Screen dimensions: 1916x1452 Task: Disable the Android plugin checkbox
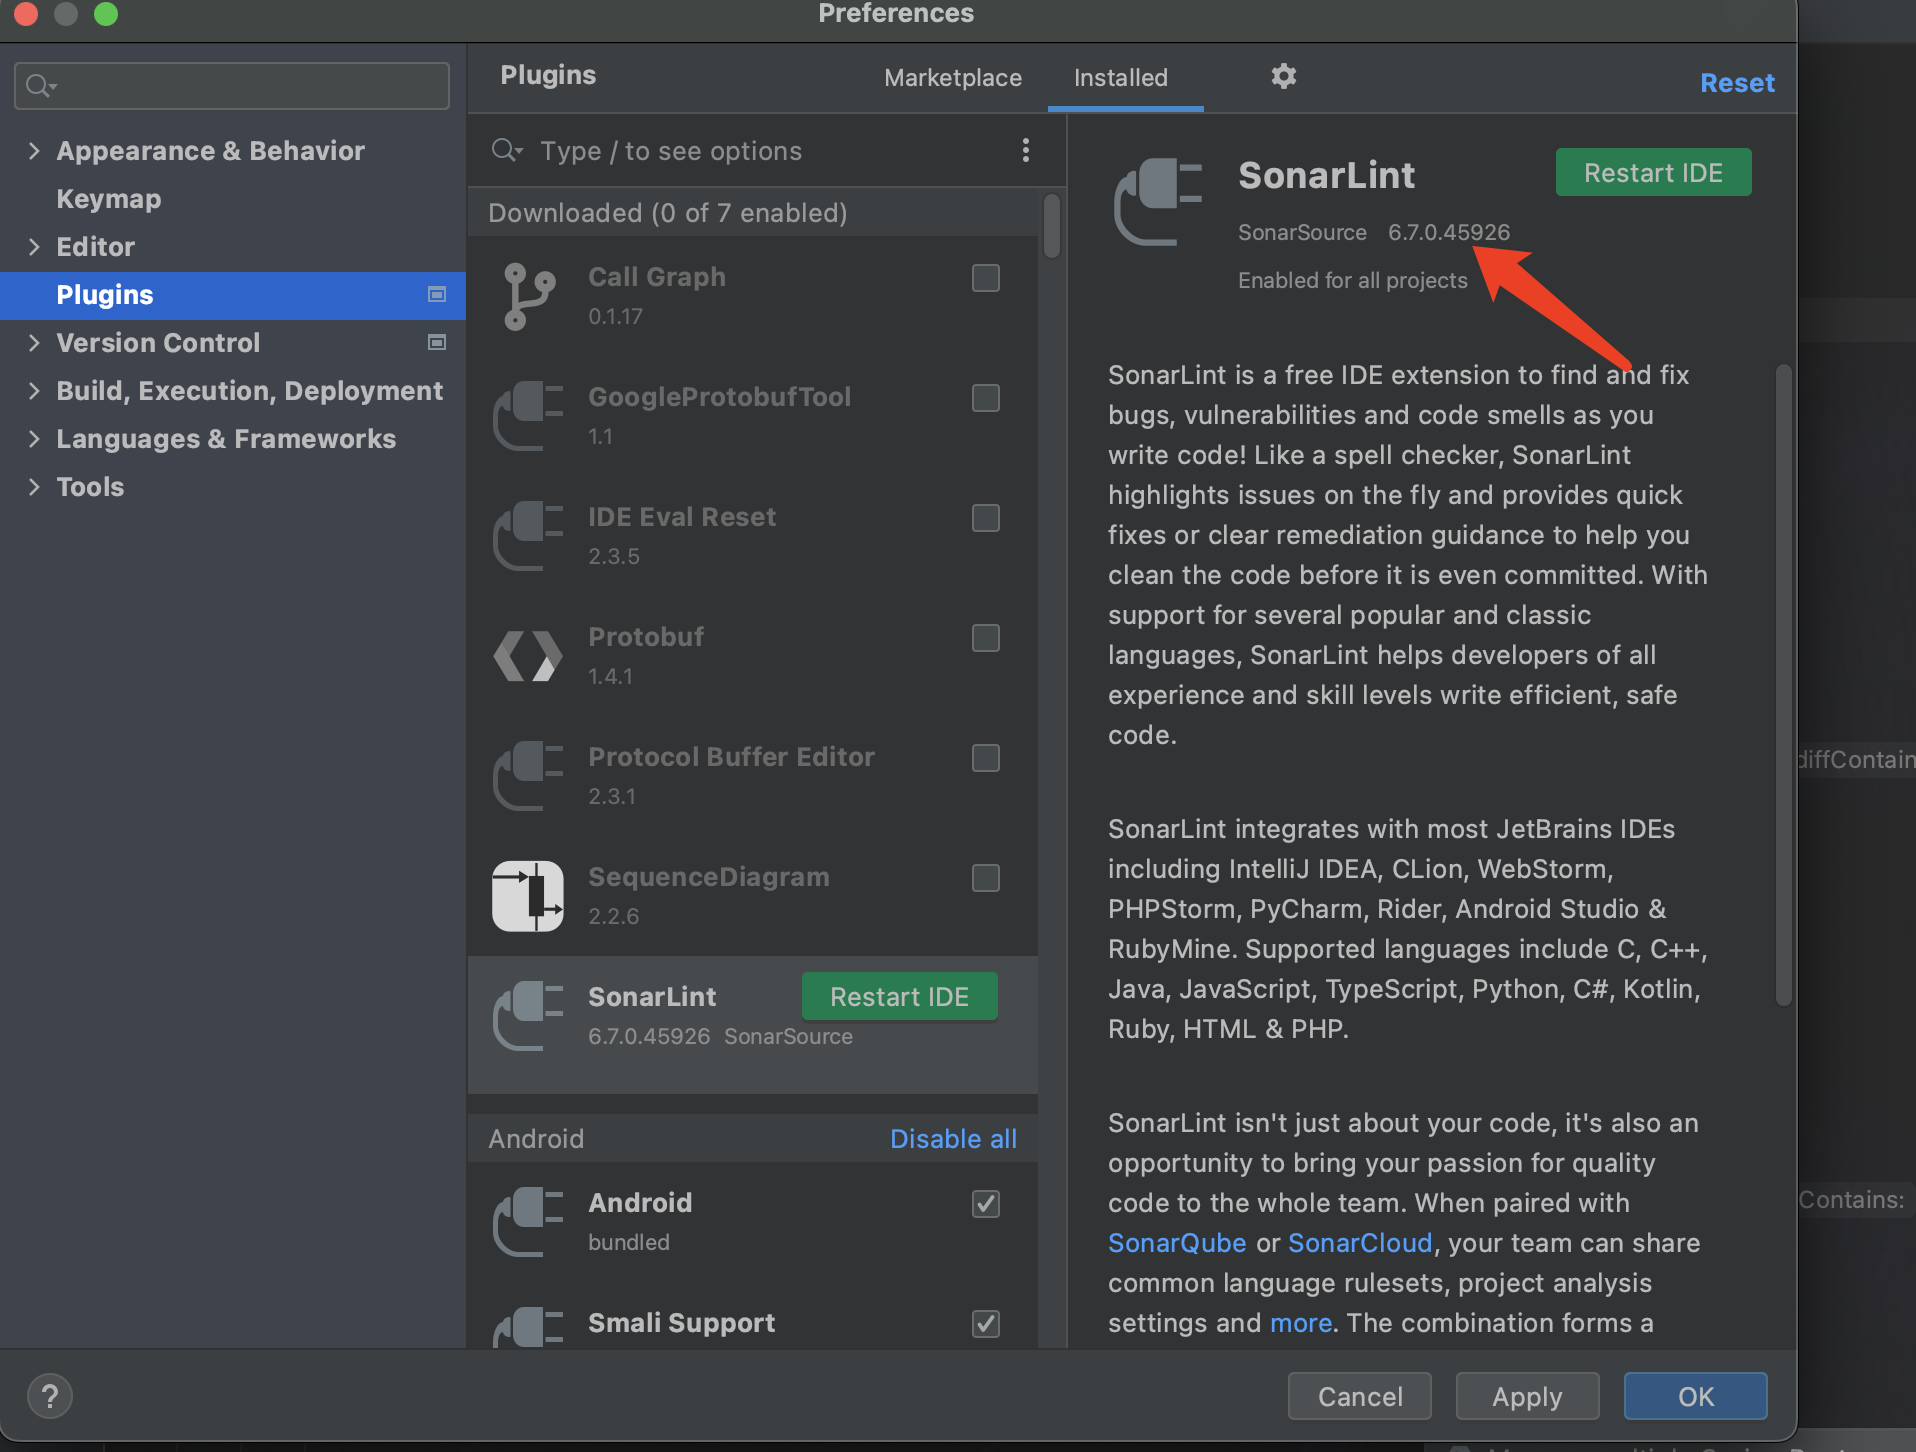click(985, 1204)
